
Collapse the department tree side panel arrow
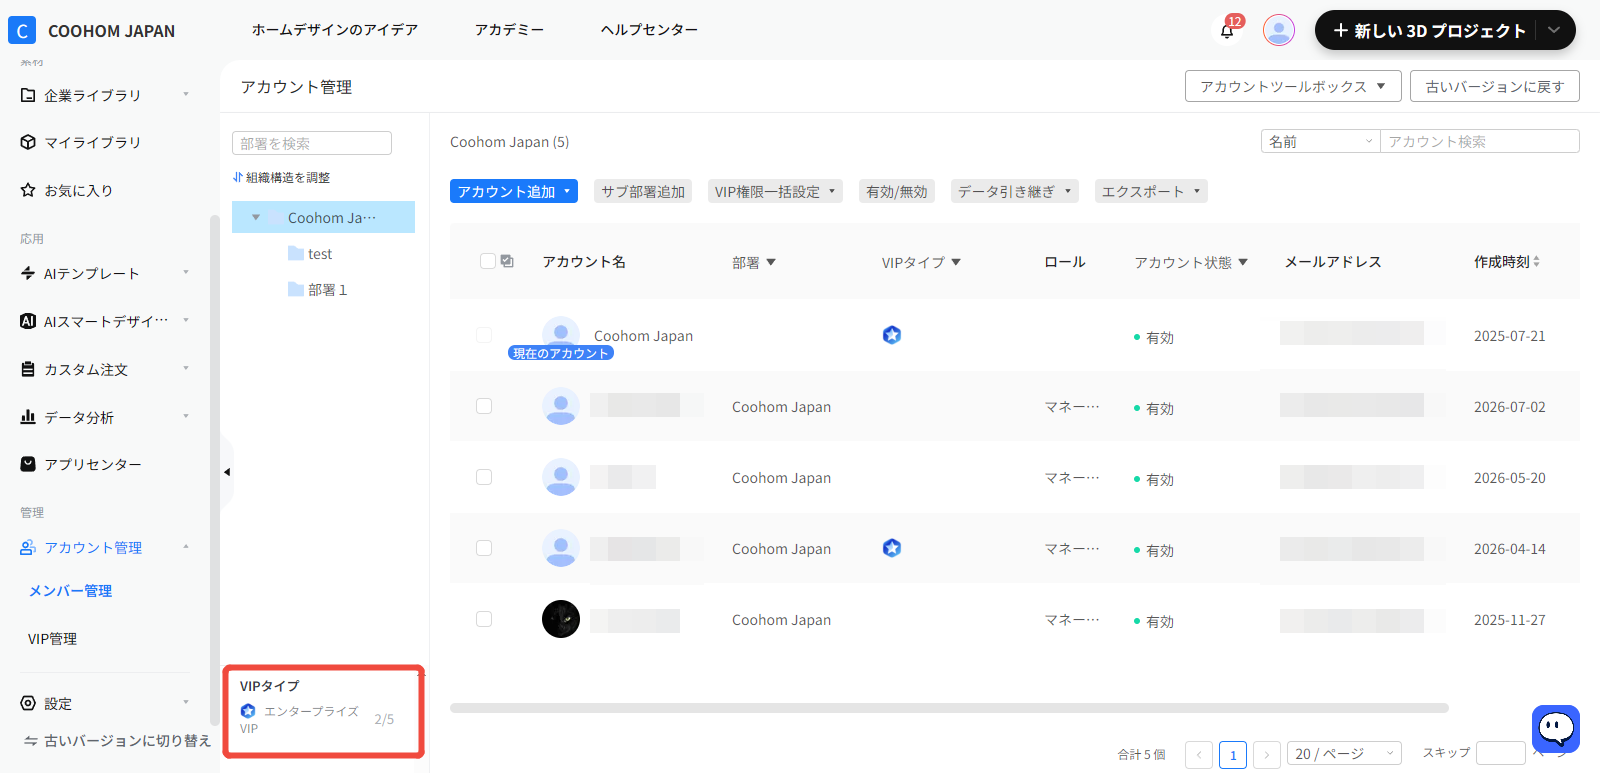click(x=227, y=472)
